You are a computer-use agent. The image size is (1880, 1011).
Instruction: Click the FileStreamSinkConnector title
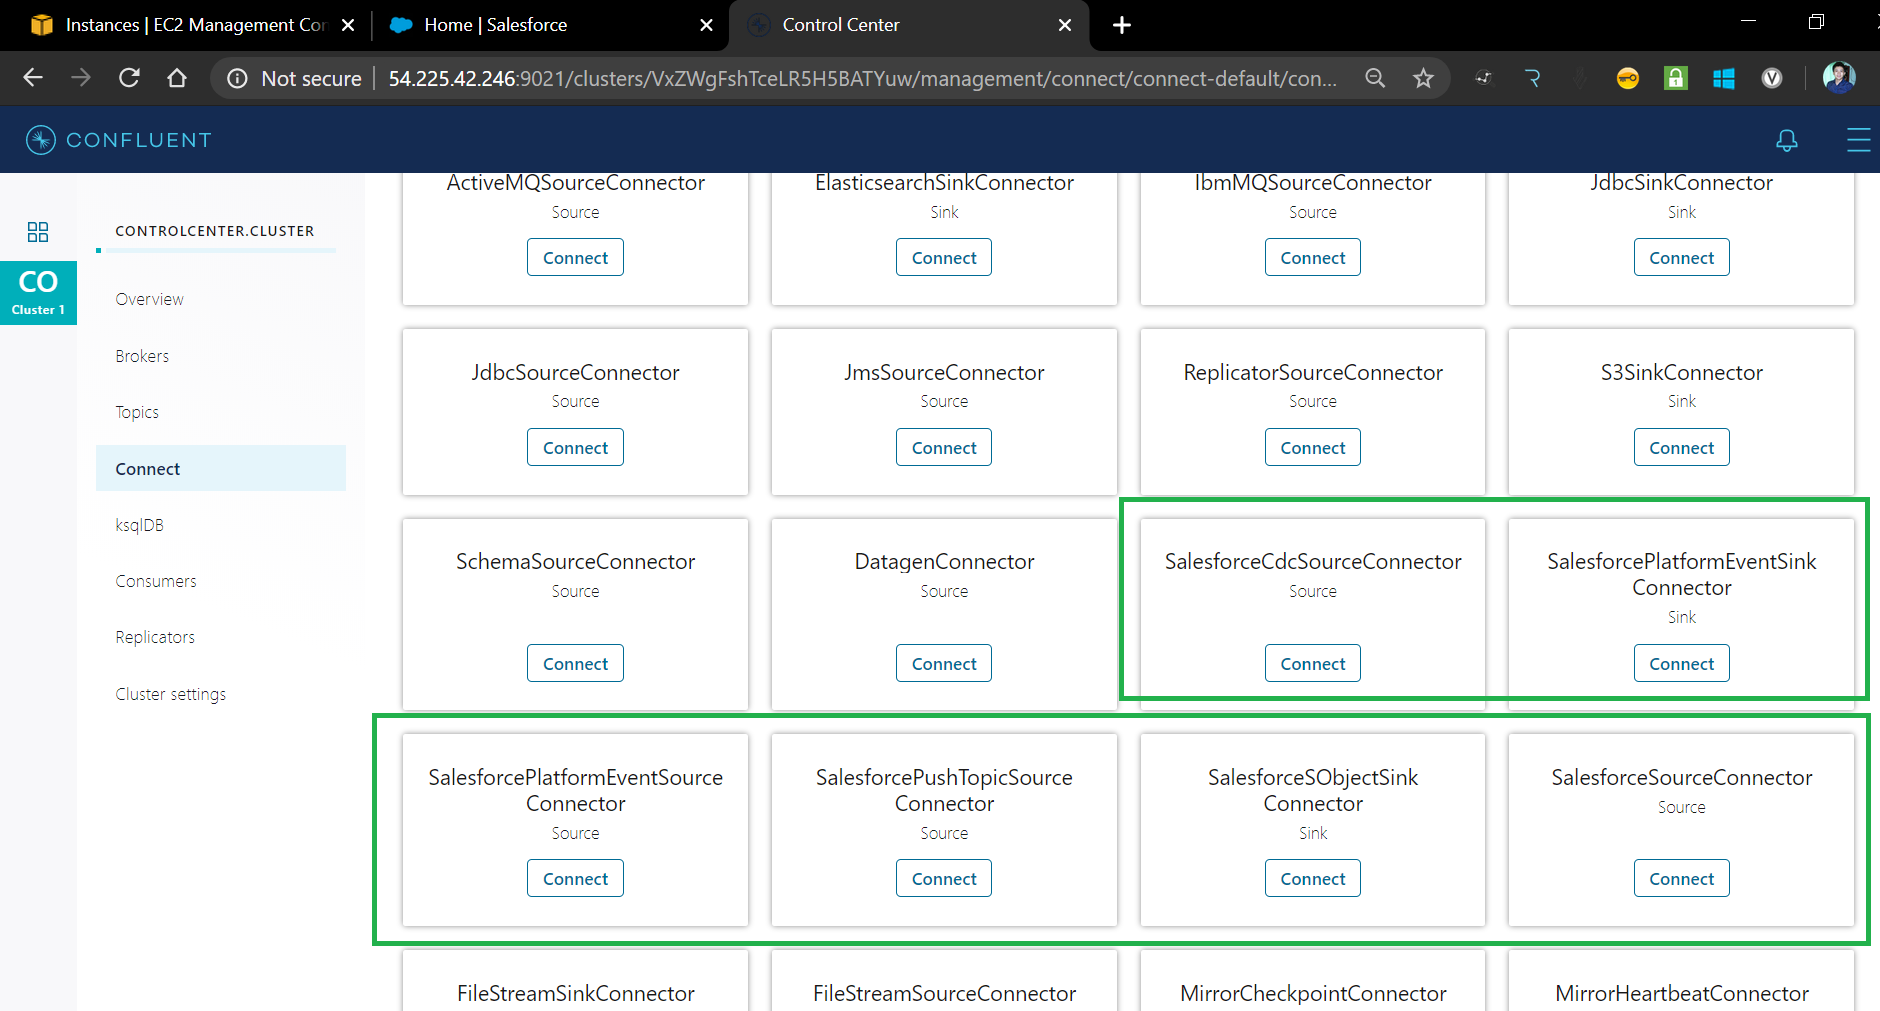coord(576,993)
